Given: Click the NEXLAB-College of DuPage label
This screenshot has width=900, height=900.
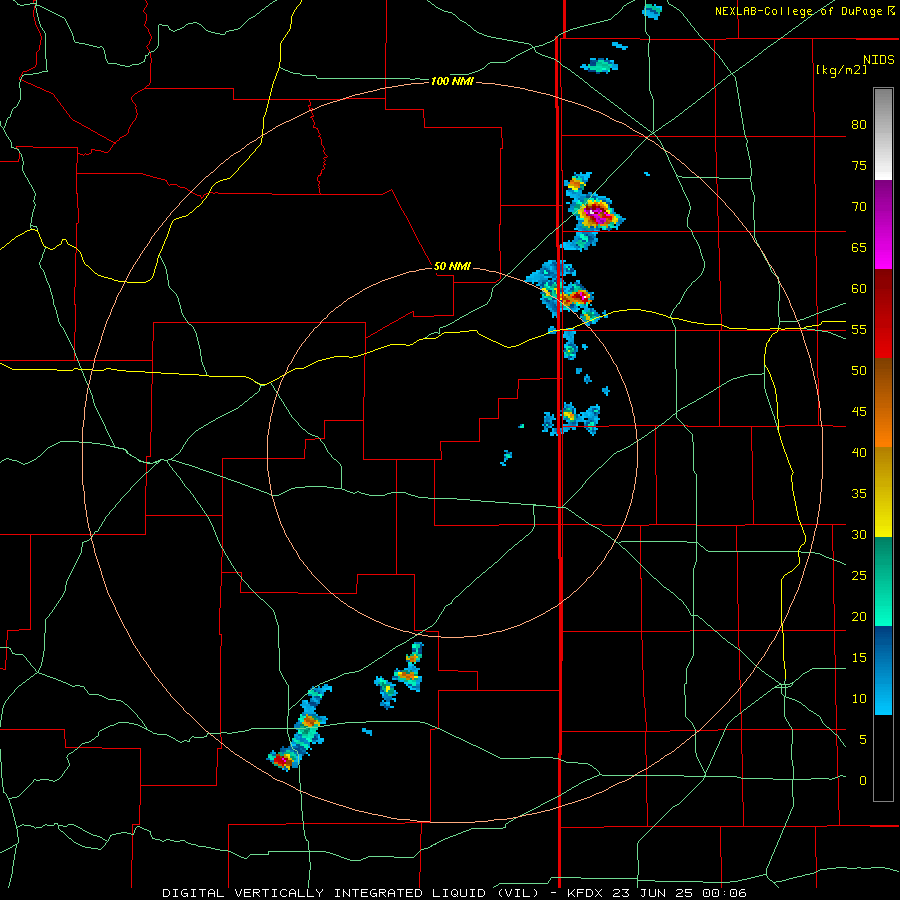Looking at the screenshot, I should pyautogui.click(x=798, y=11).
